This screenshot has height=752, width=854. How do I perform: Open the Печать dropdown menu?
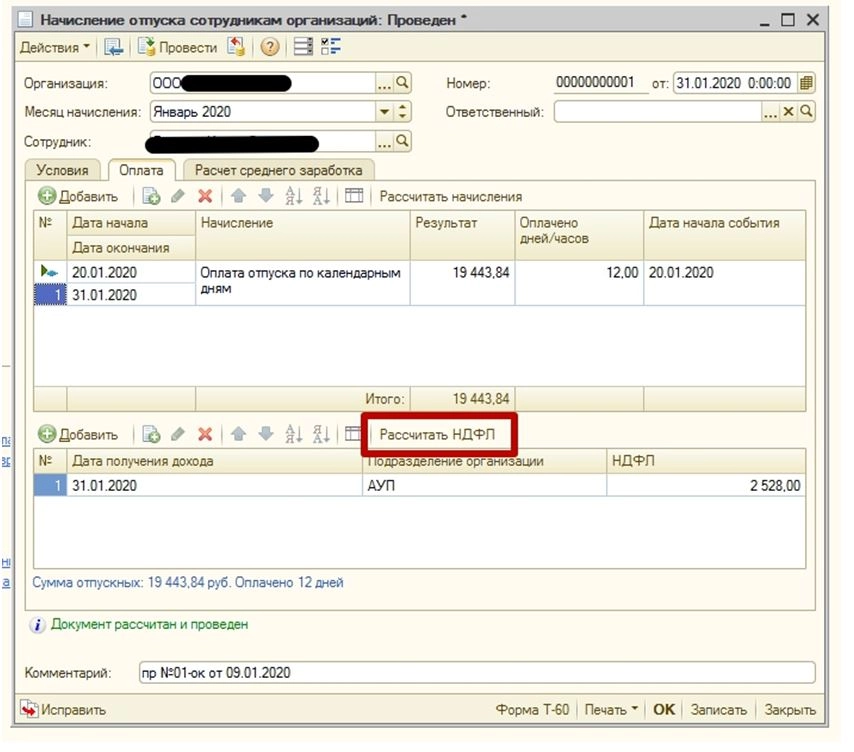pyautogui.click(x=611, y=710)
